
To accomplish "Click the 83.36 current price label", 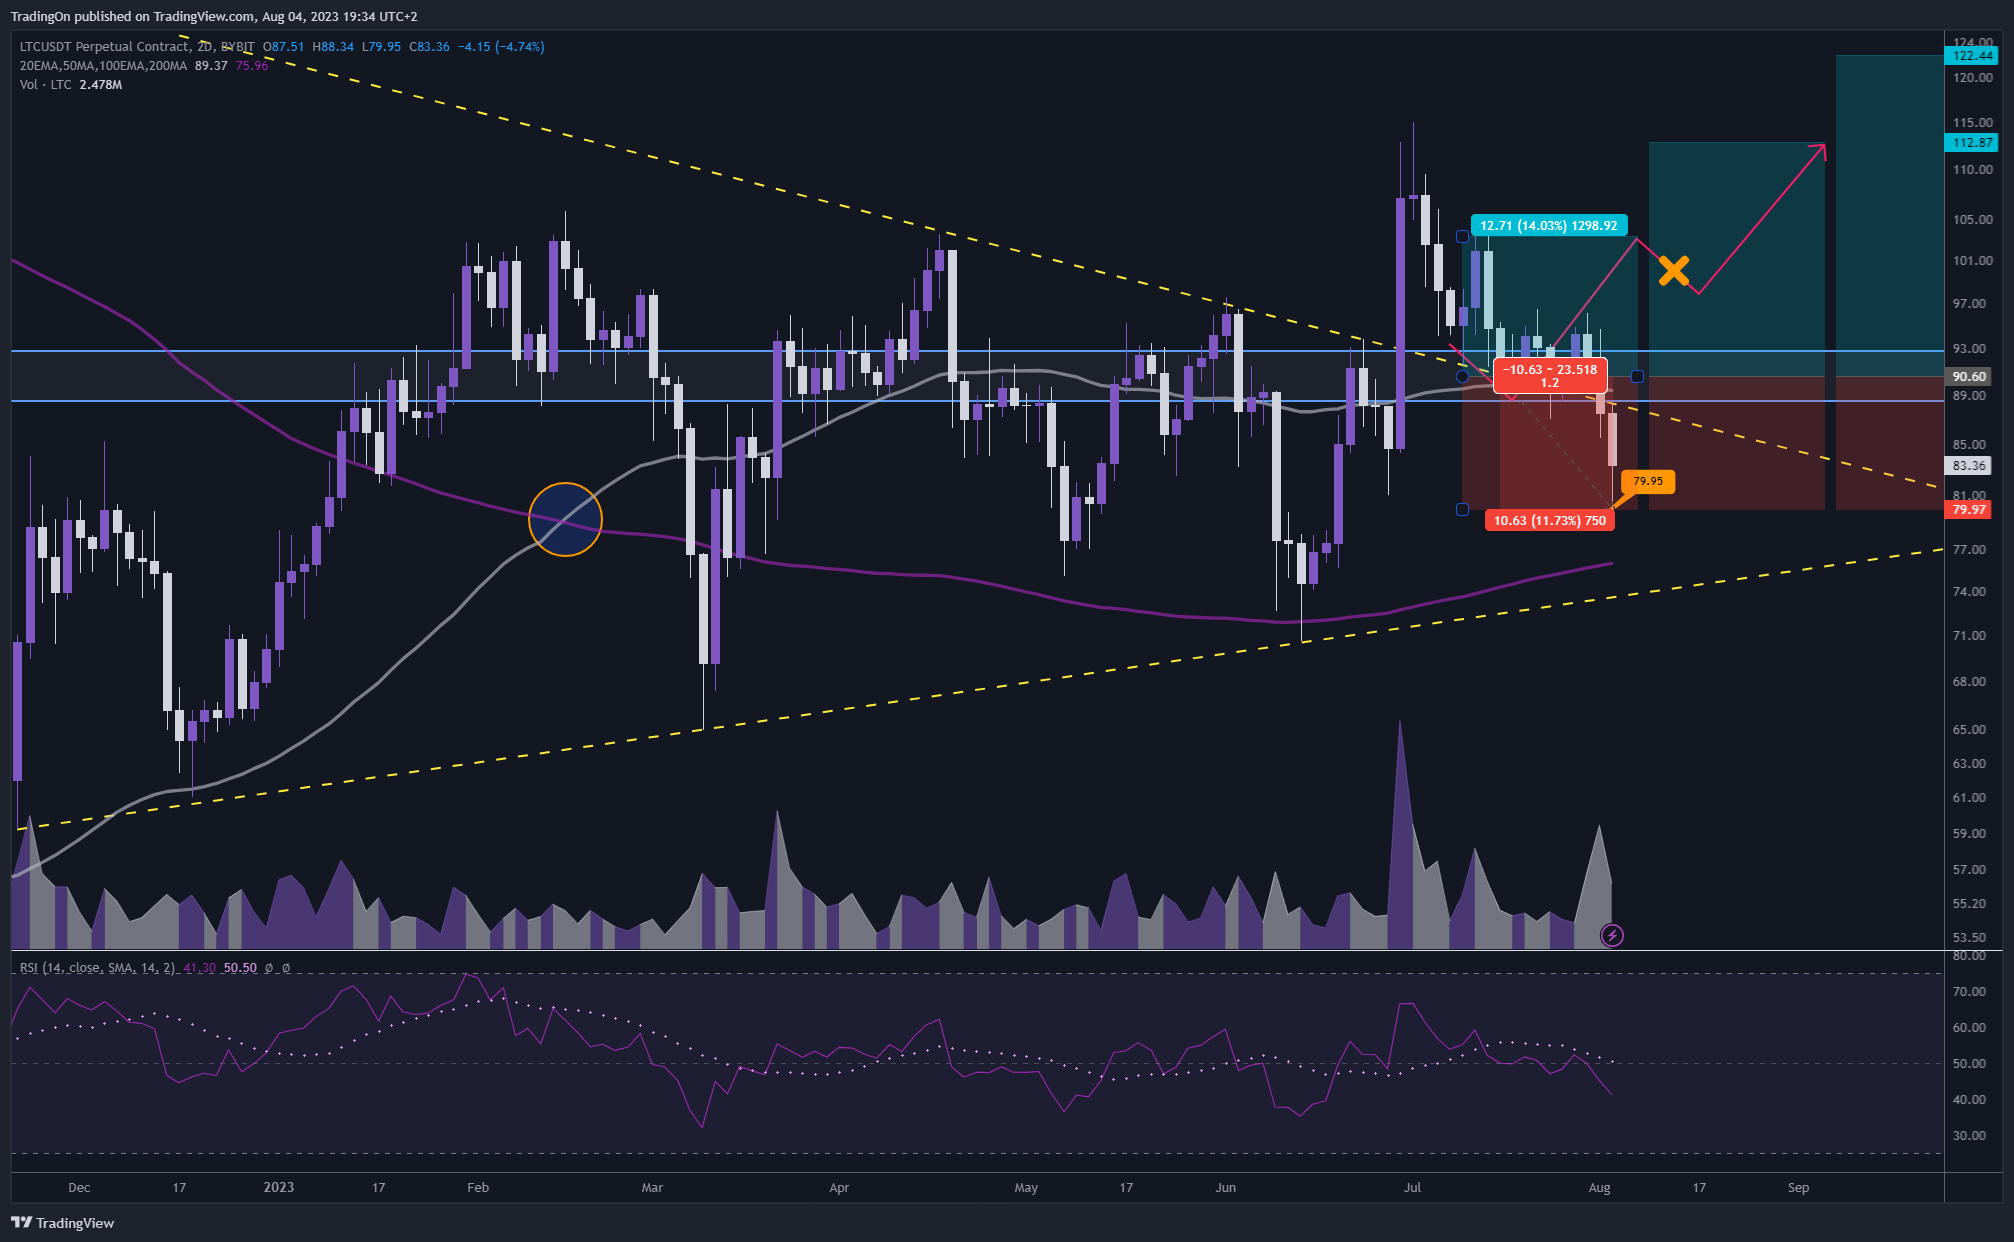I will (1969, 466).
